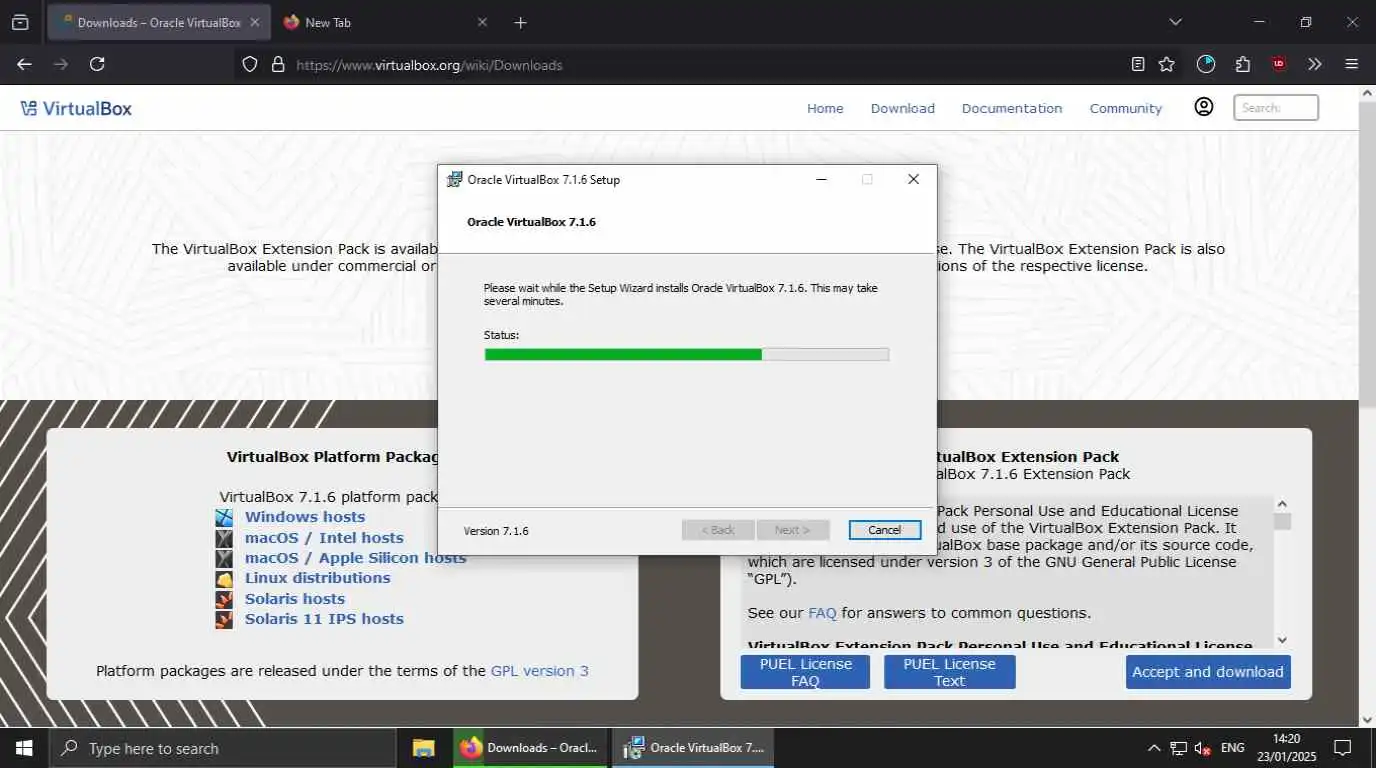
Task: Close the New Tab tab
Action: click(482, 22)
